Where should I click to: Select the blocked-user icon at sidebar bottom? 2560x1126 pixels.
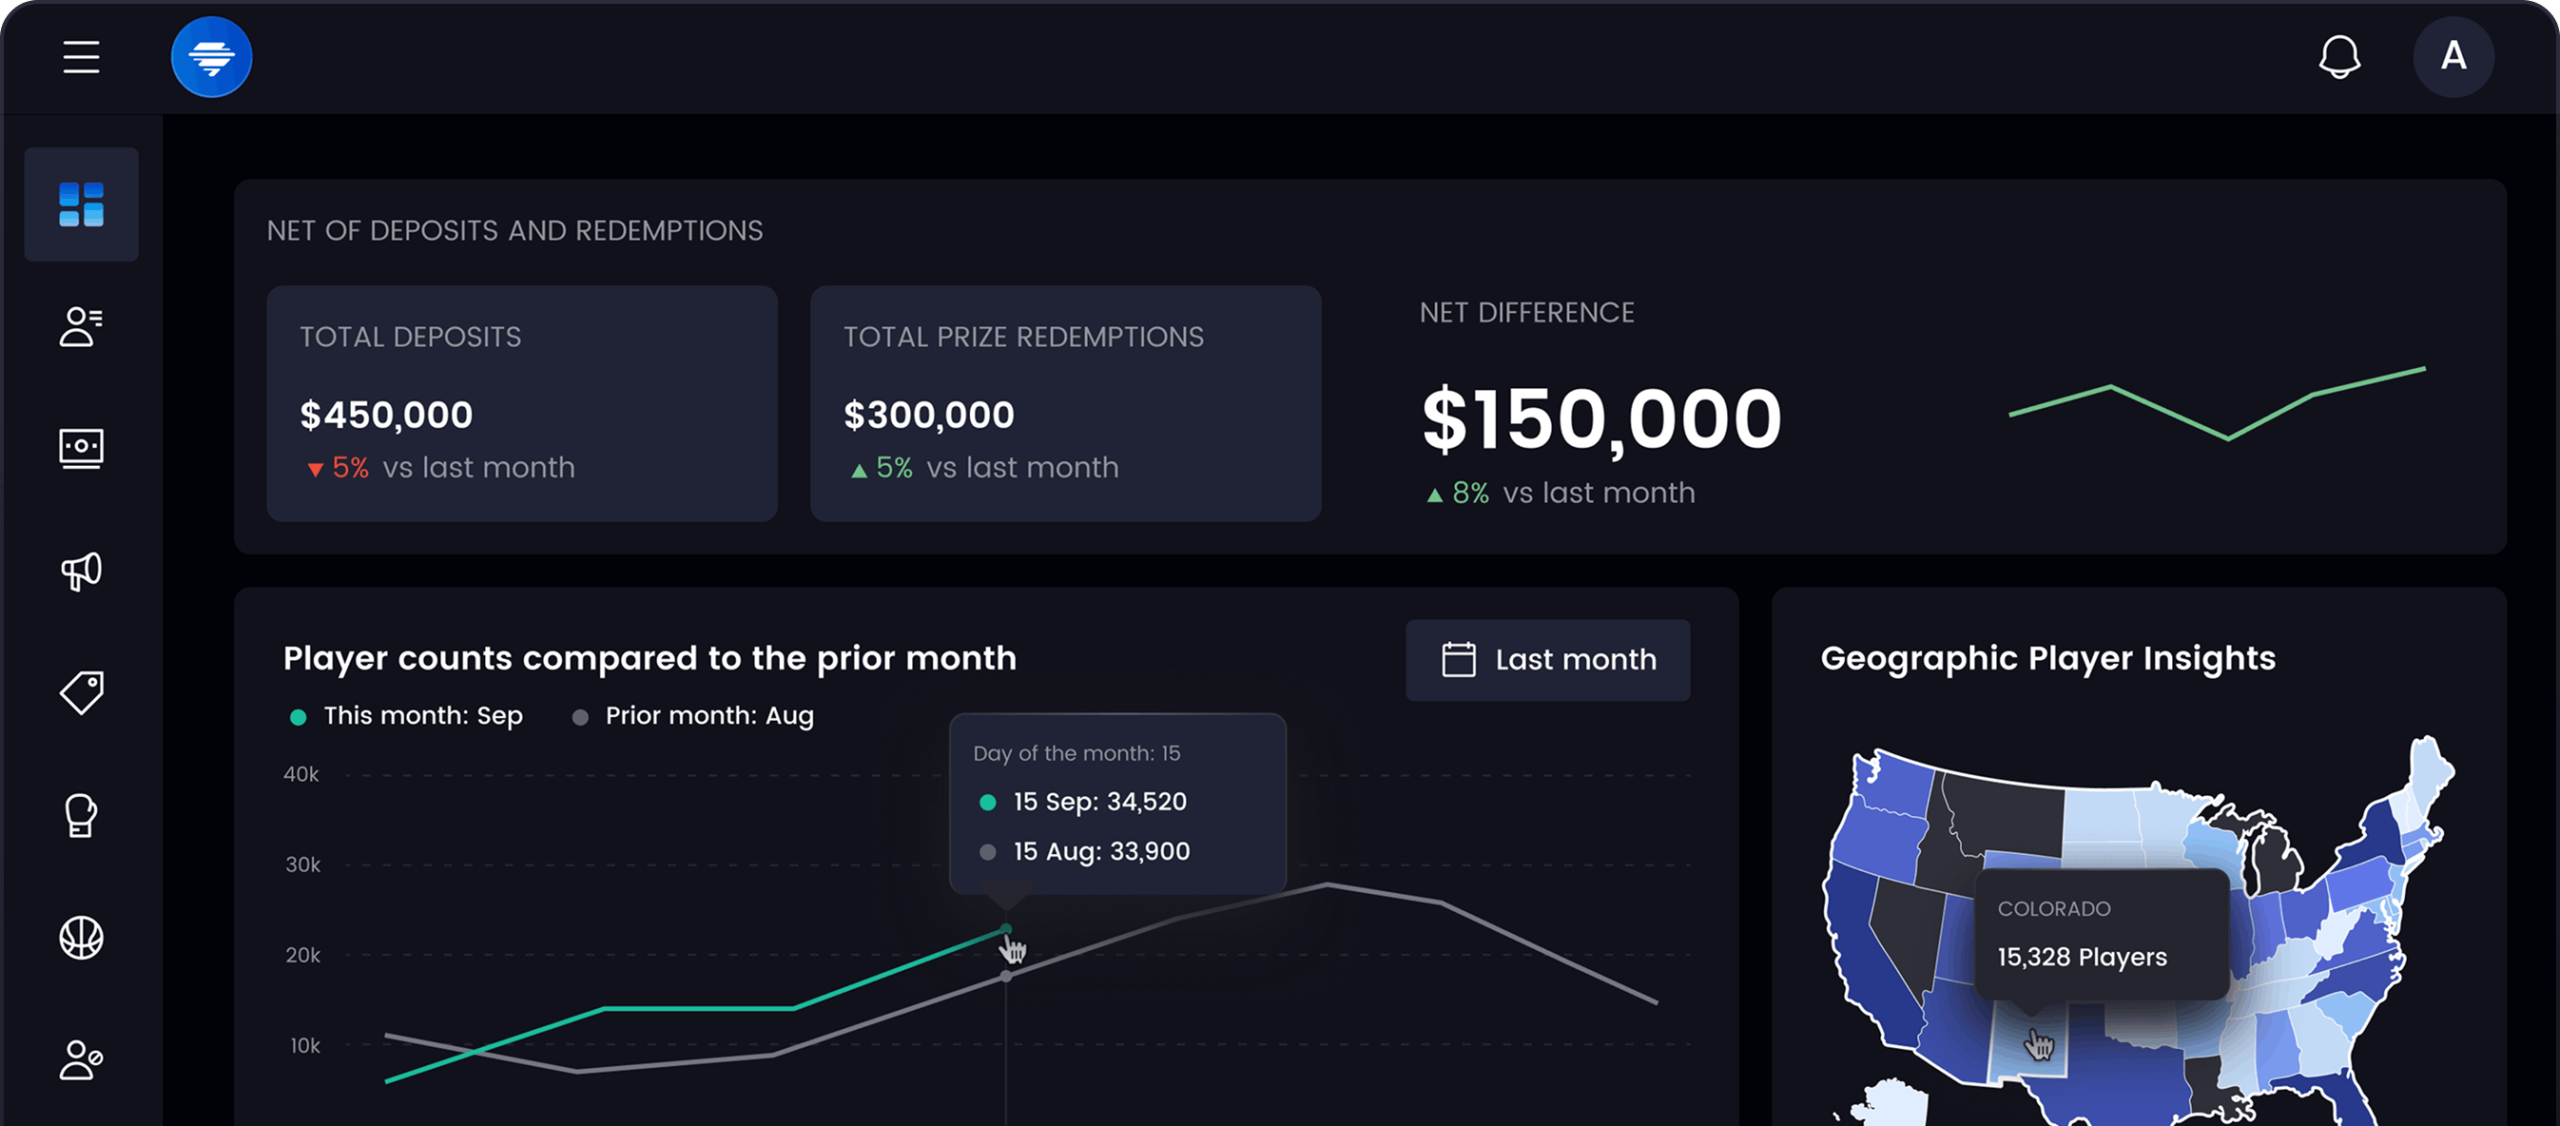coord(81,1060)
